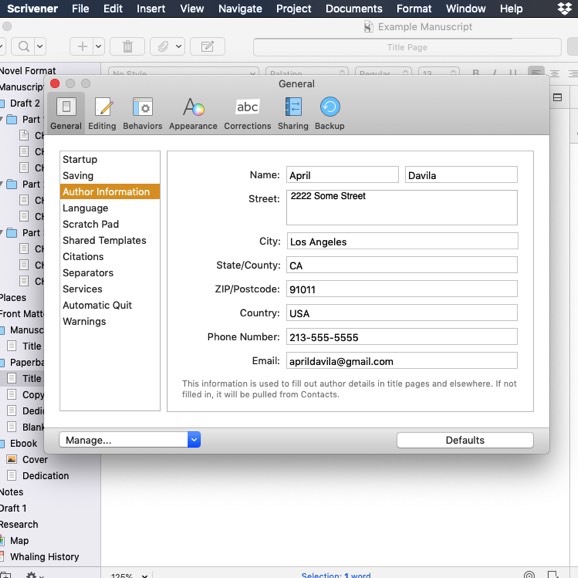Select Startup in the settings list

tap(110, 159)
